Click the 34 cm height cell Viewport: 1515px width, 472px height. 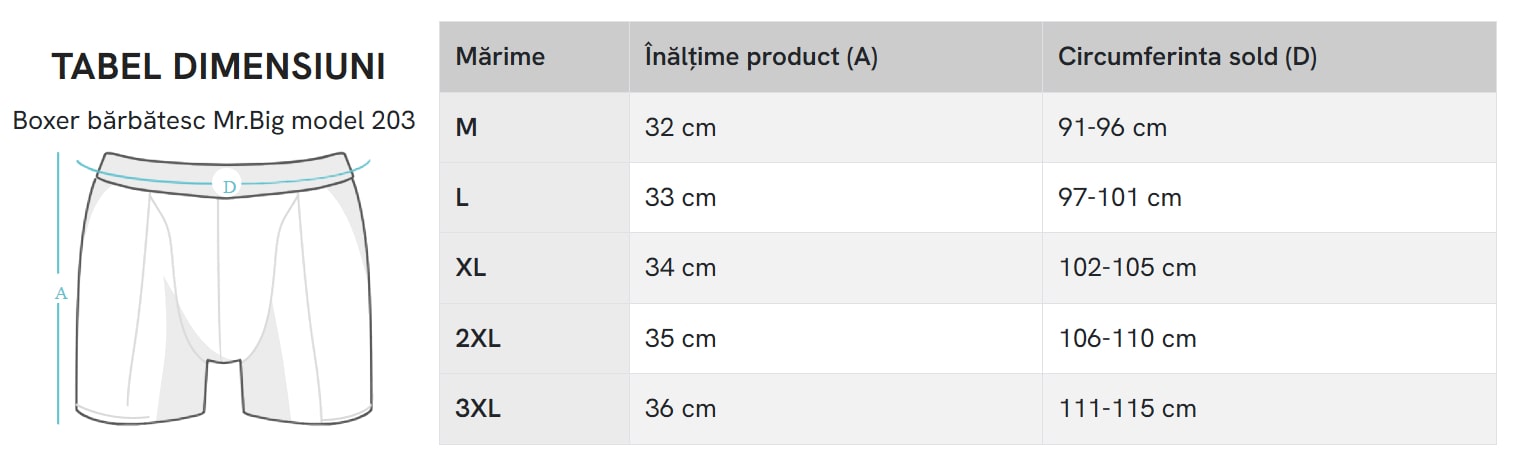click(680, 268)
